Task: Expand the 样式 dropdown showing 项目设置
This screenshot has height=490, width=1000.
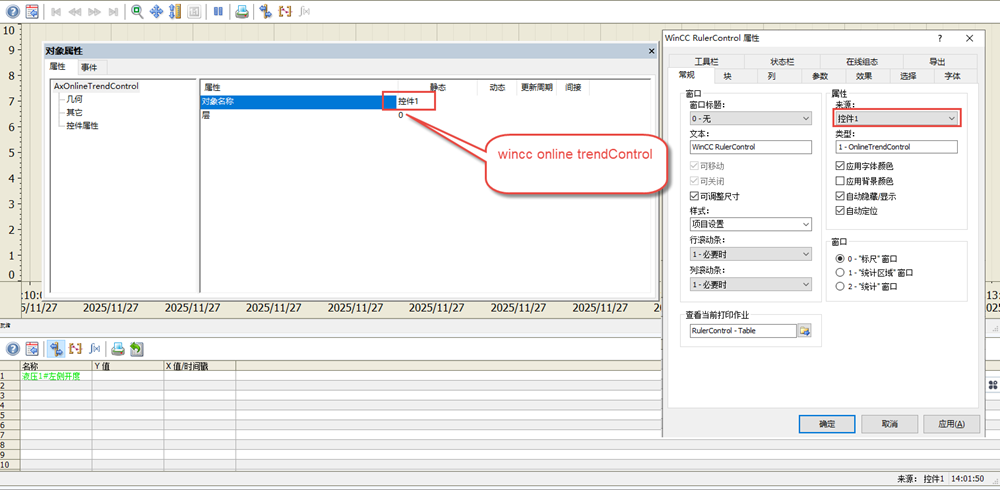Action: [750, 225]
